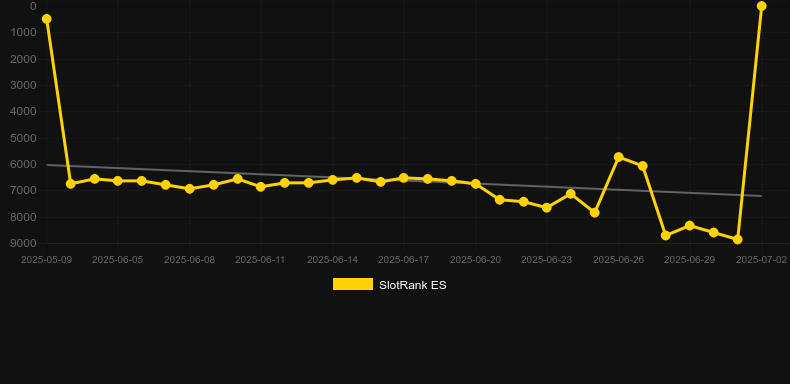Click the y-axis value 6000
Screen dimensions: 790x384
coord(23,164)
